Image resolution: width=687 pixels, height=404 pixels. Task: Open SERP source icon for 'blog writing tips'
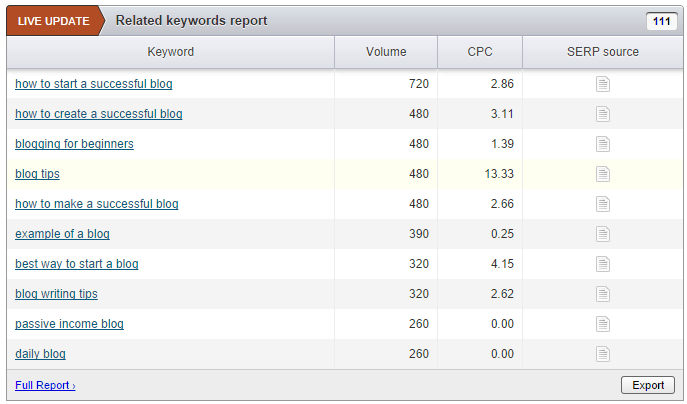602,294
